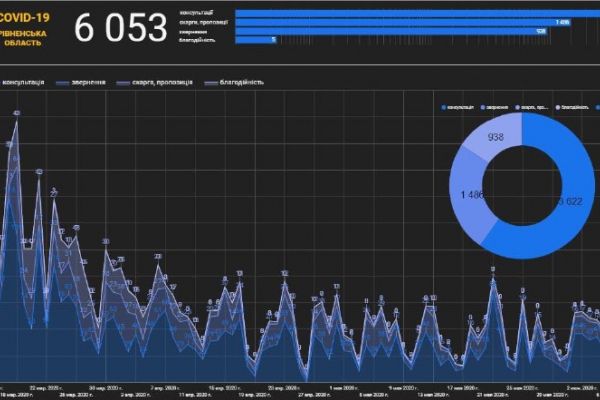Toggle the благодійність series in chart legend
Viewport: 600px width, 400px height.
click(x=234, y=82)
